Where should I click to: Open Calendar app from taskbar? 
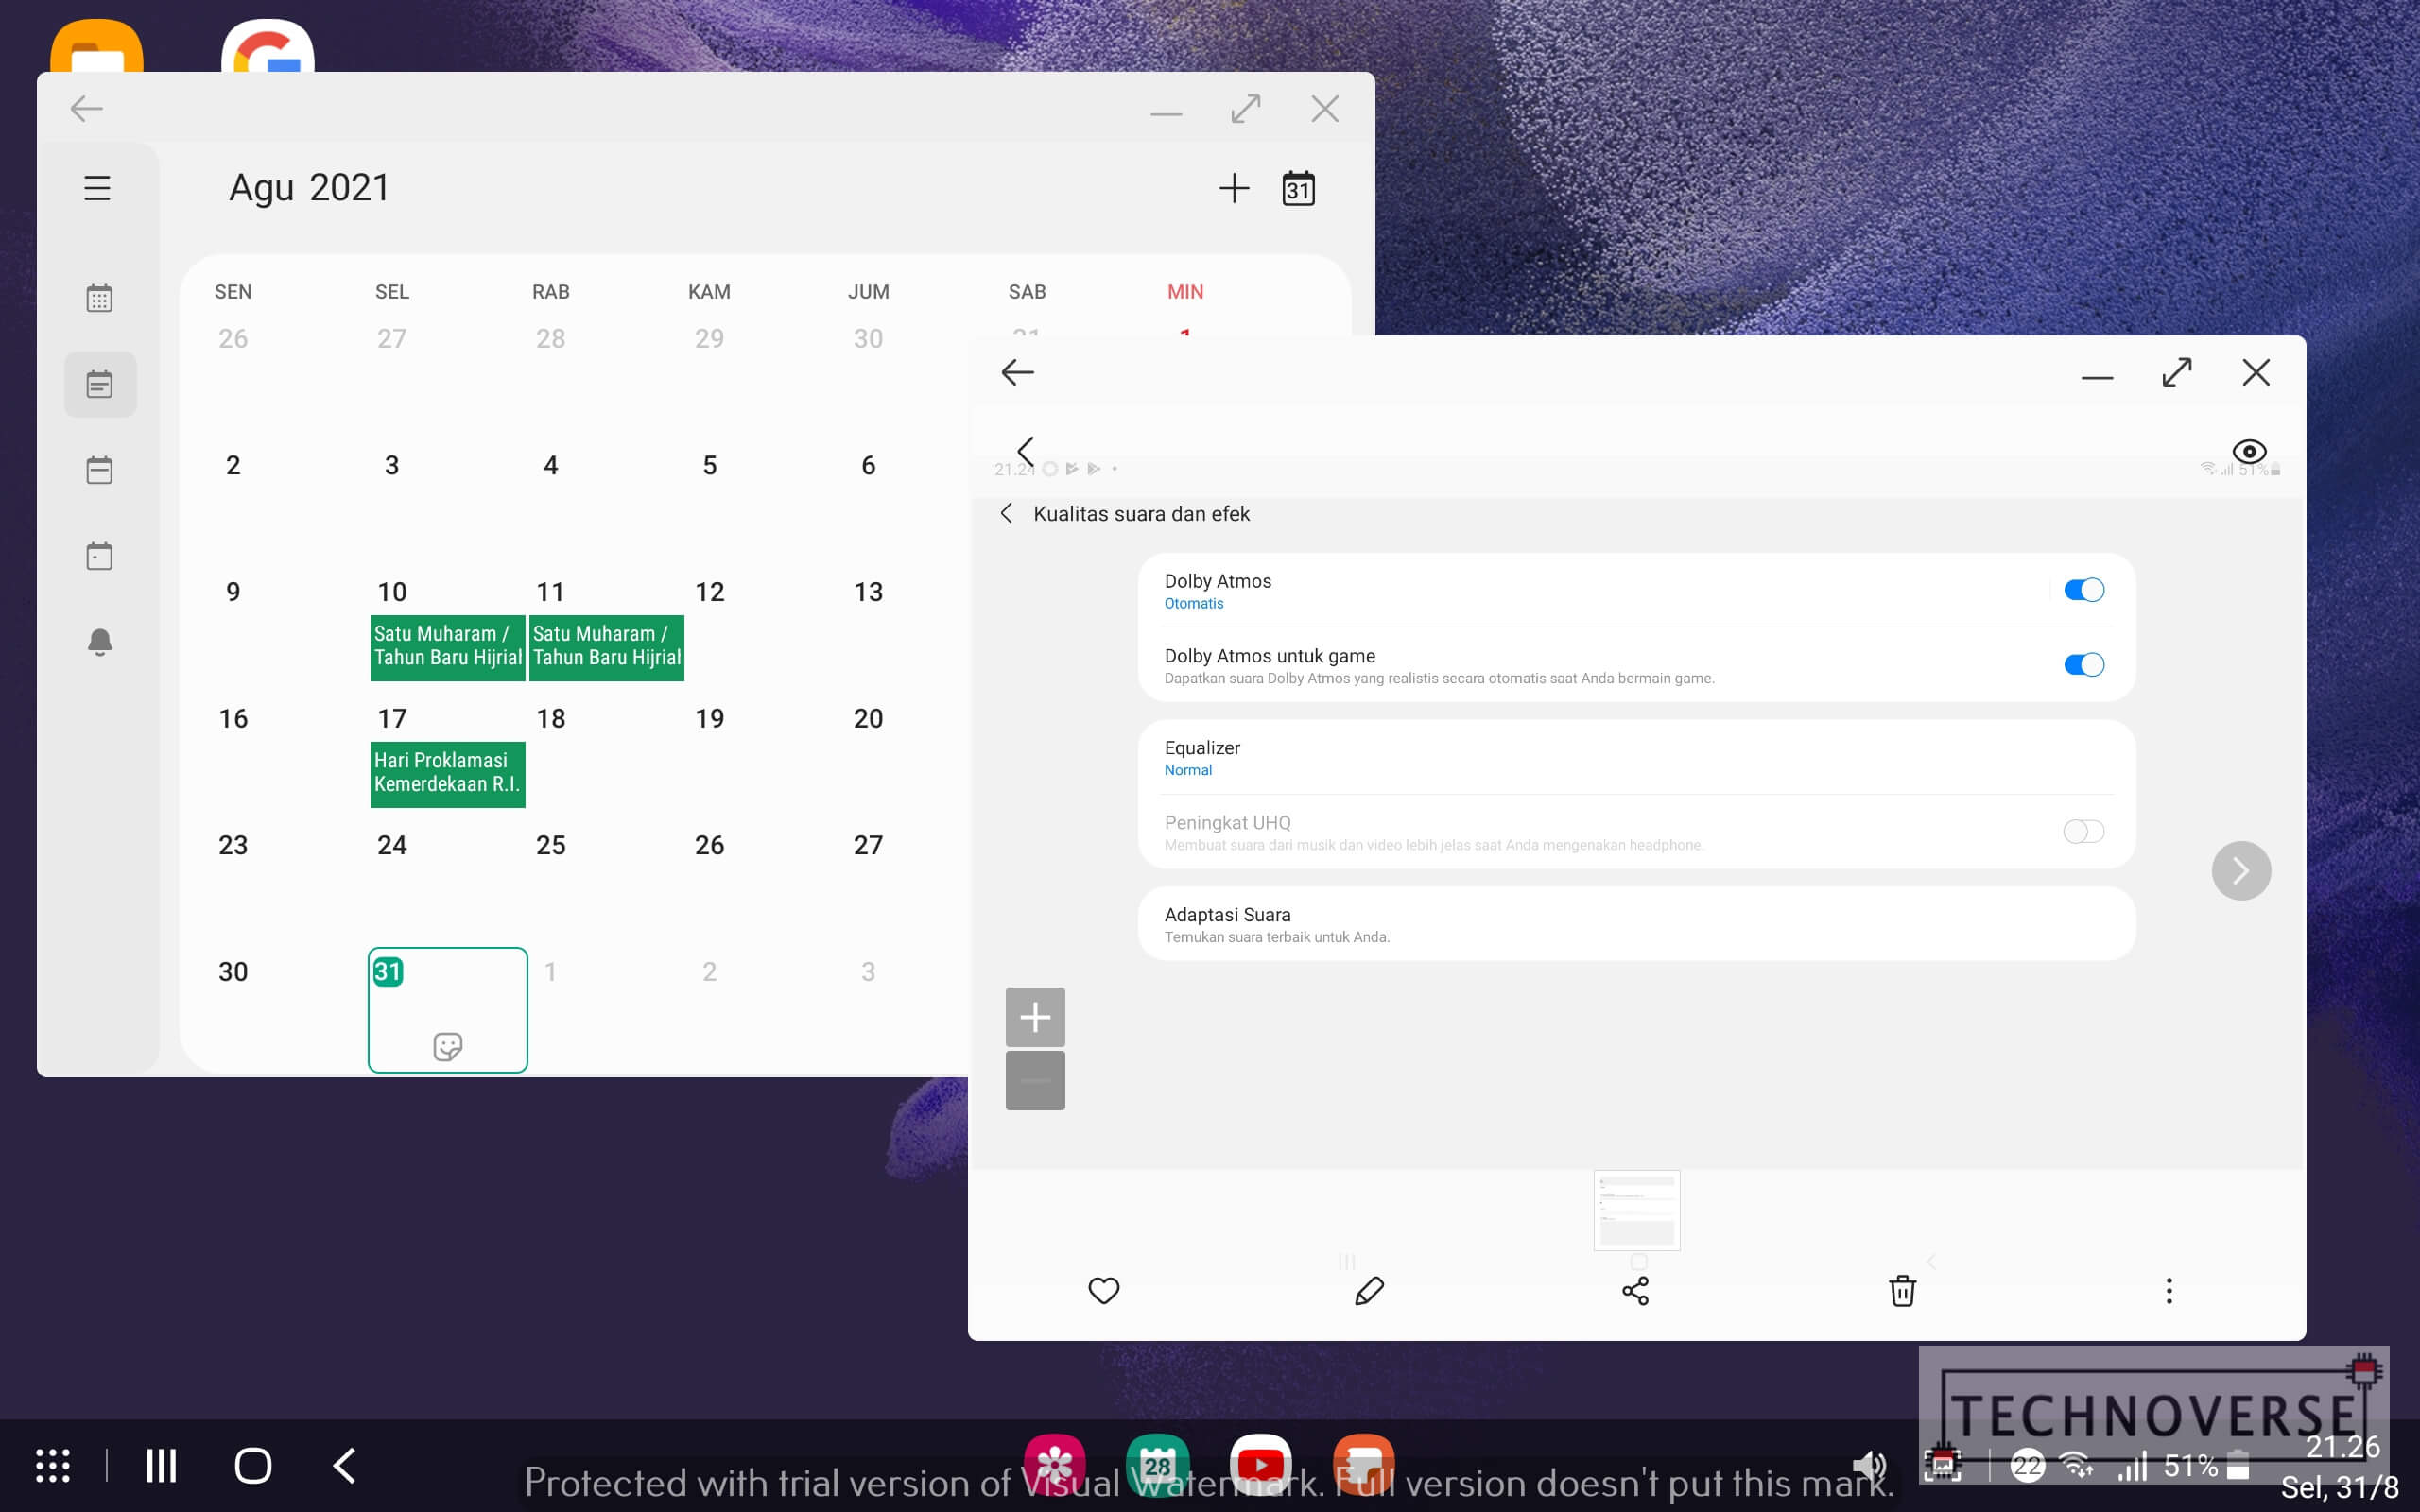(x=1157, y=1465)
